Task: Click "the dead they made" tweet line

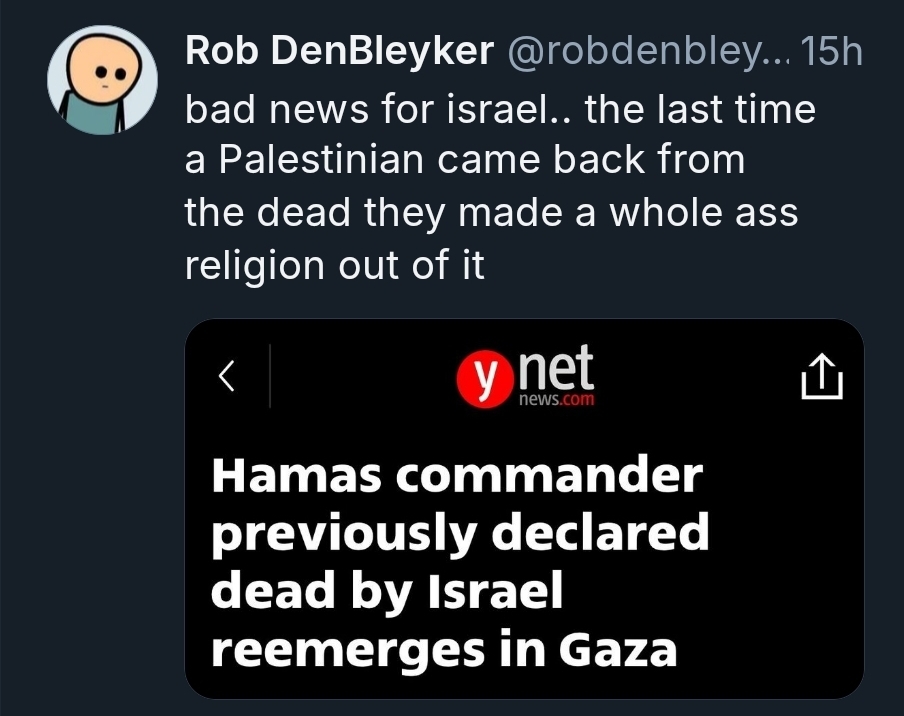Action: point(490,213)
